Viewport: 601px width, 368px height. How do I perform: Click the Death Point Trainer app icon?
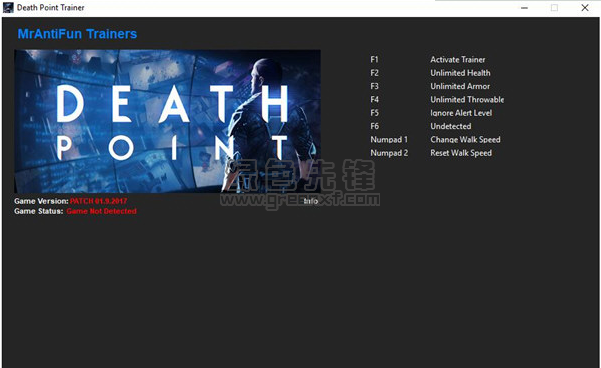coord(8,8)
